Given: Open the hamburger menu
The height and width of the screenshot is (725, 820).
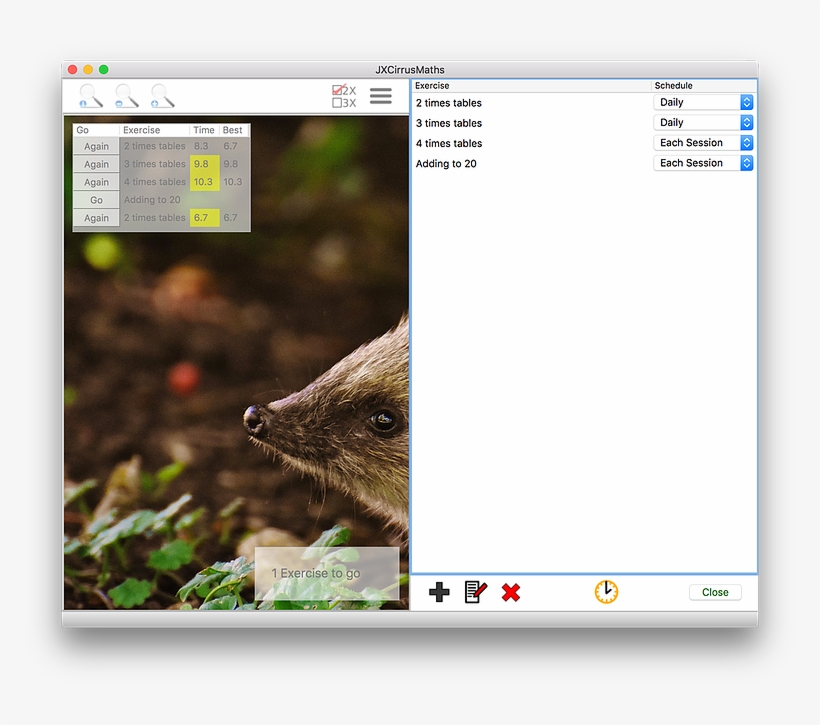Looking at the screenshot, I should coord(381,96).
